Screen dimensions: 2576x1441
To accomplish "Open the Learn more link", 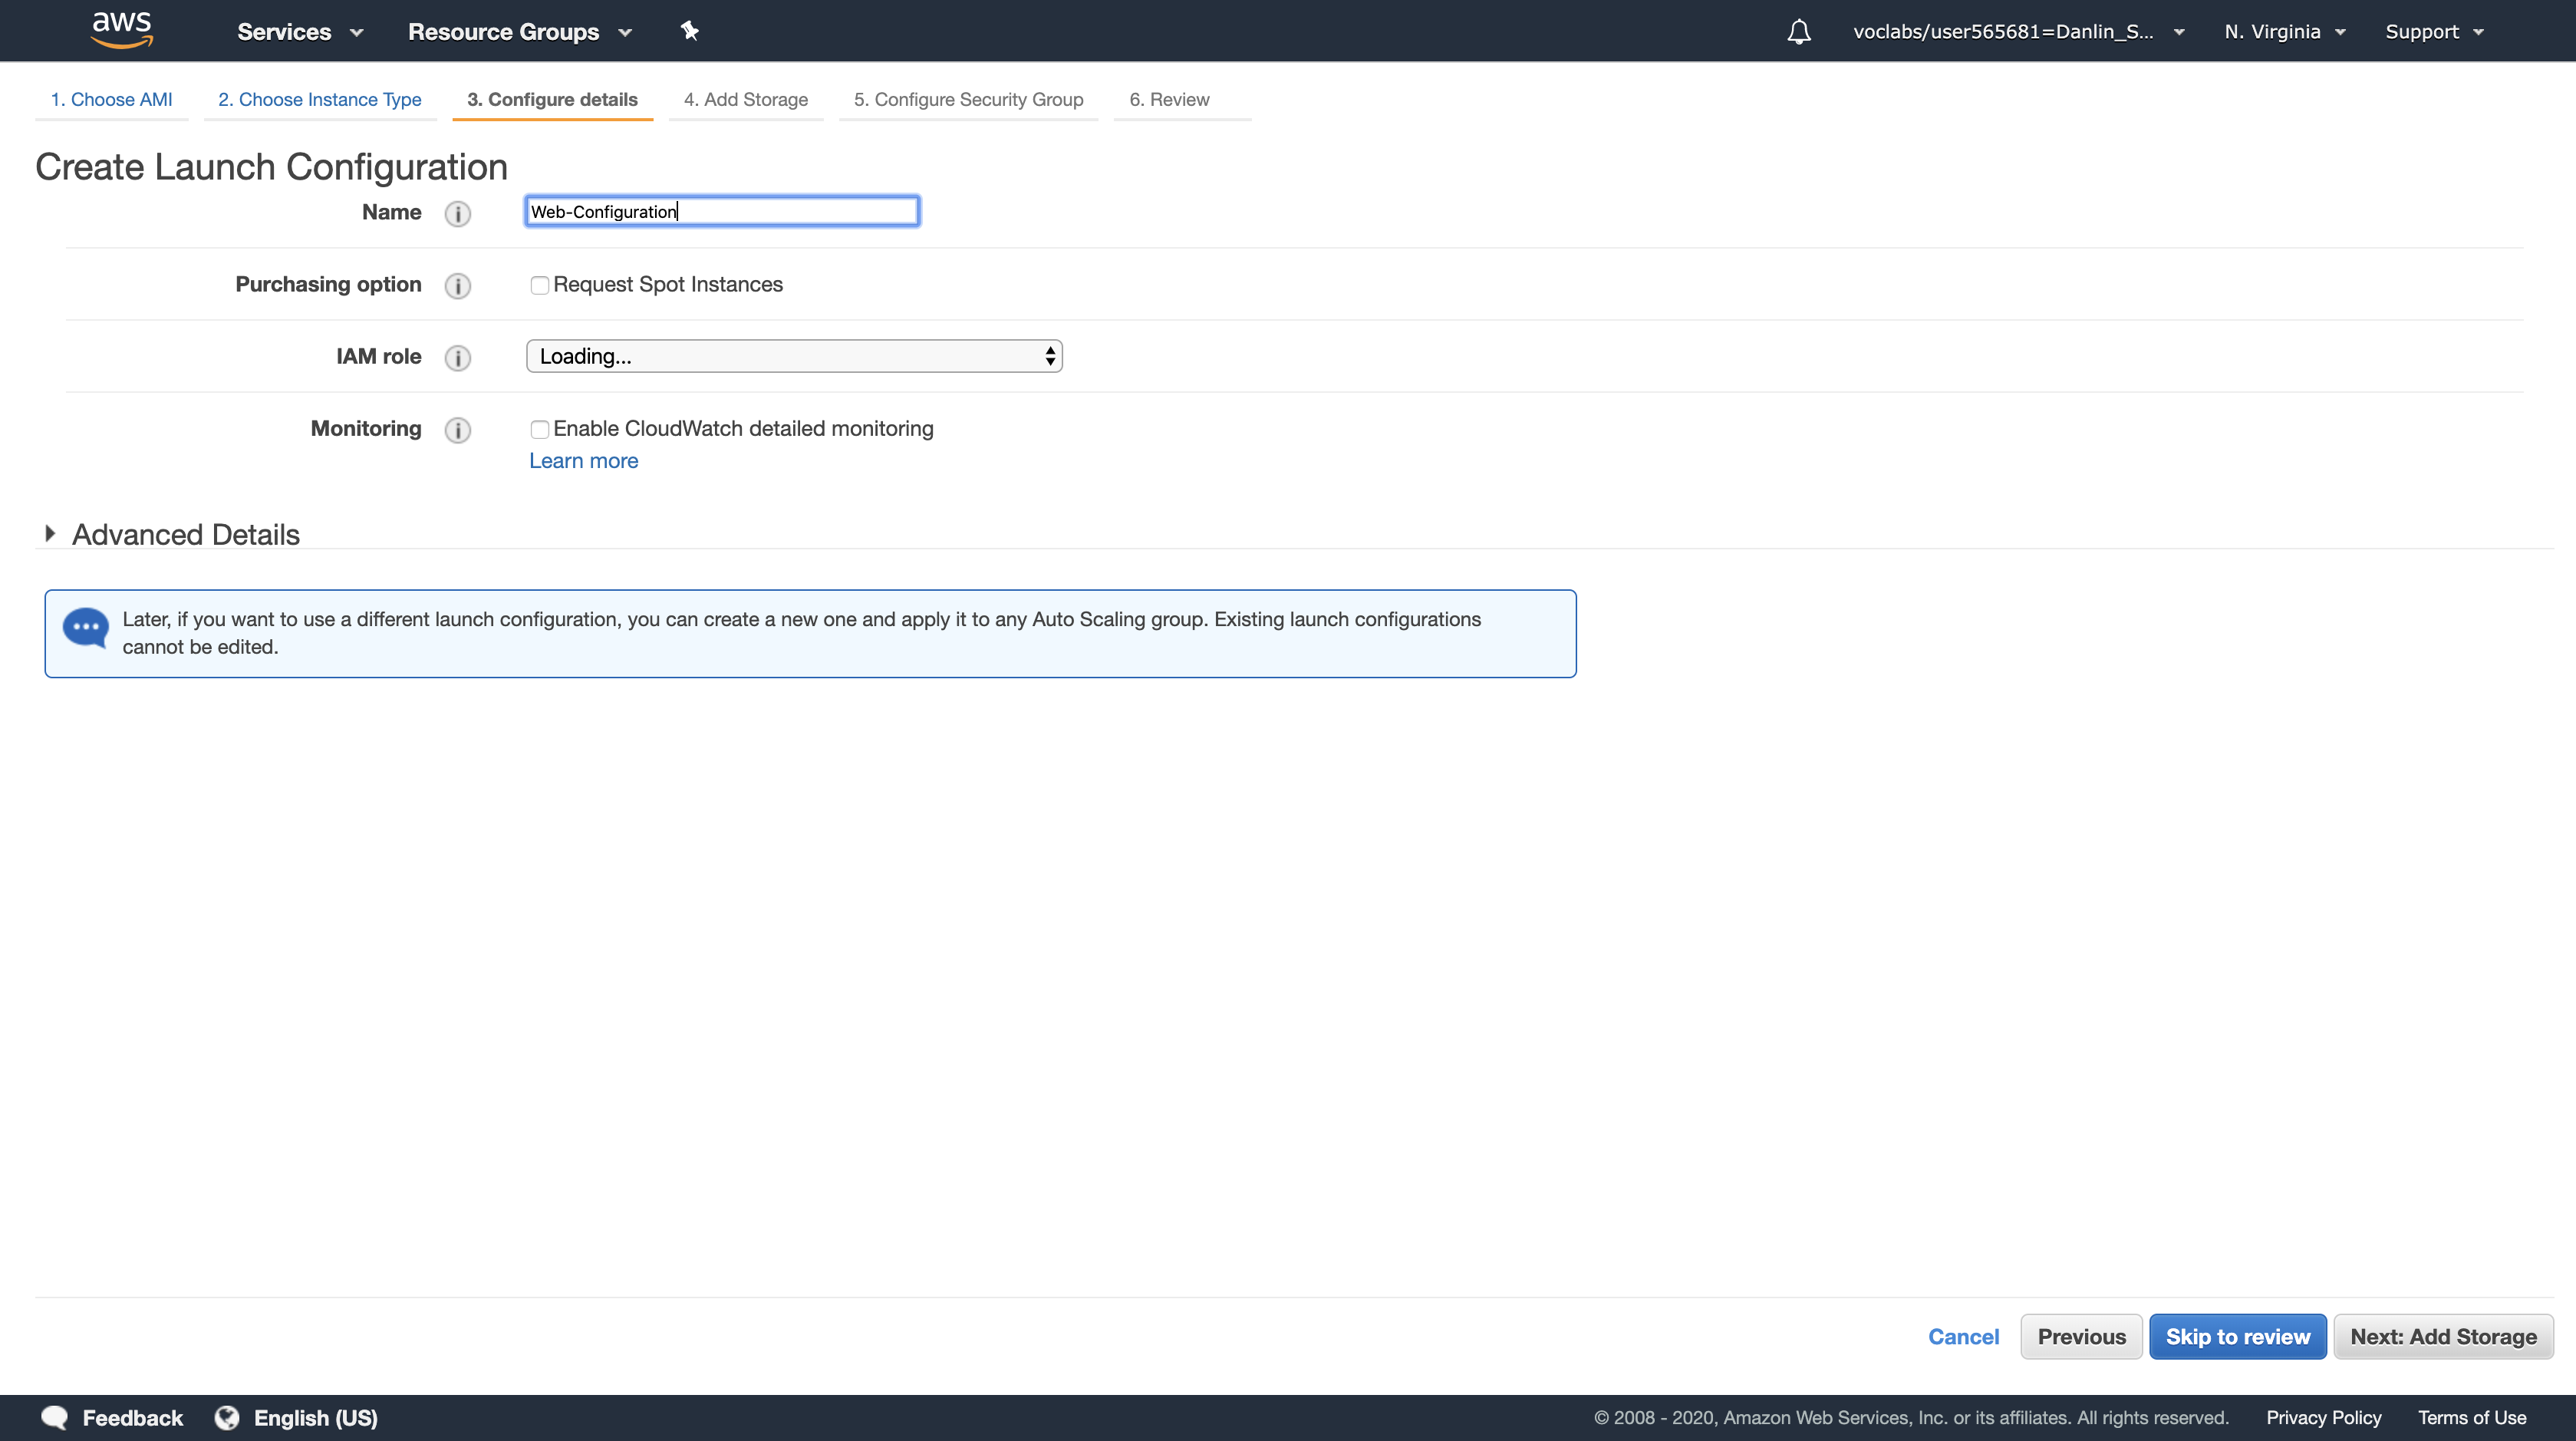I will [x=583, y=461].
